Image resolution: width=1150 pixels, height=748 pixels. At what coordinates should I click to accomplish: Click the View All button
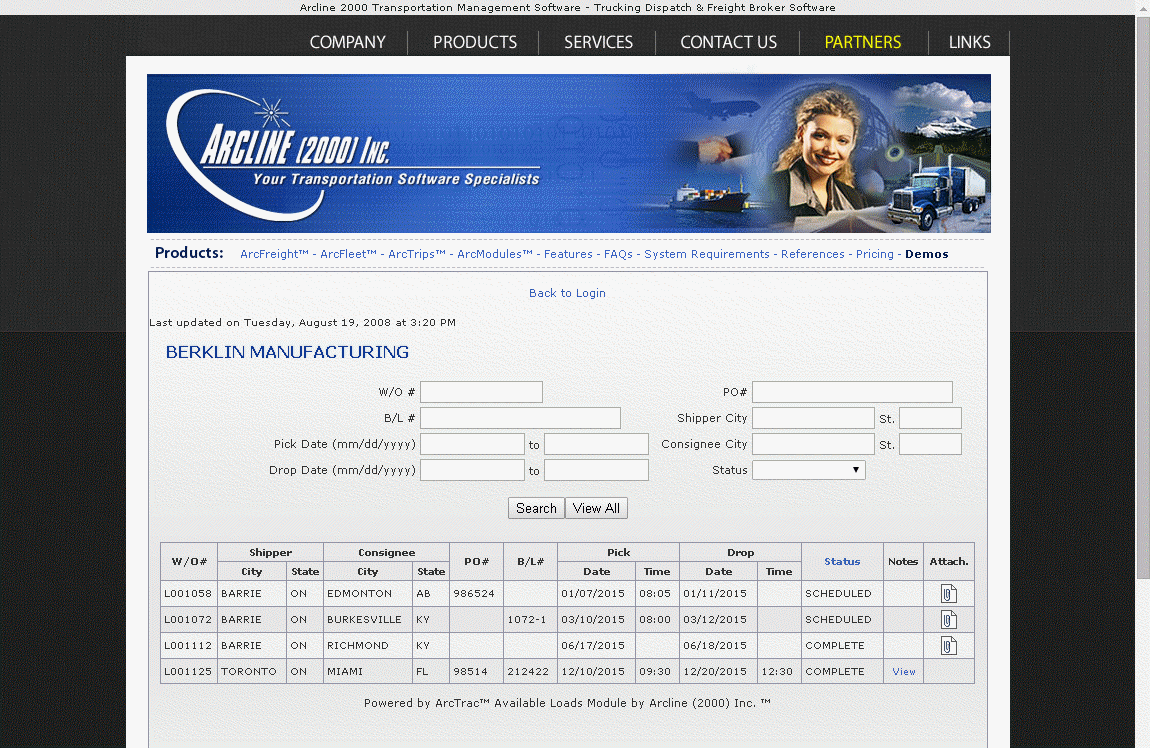click(x=596, y=508)
